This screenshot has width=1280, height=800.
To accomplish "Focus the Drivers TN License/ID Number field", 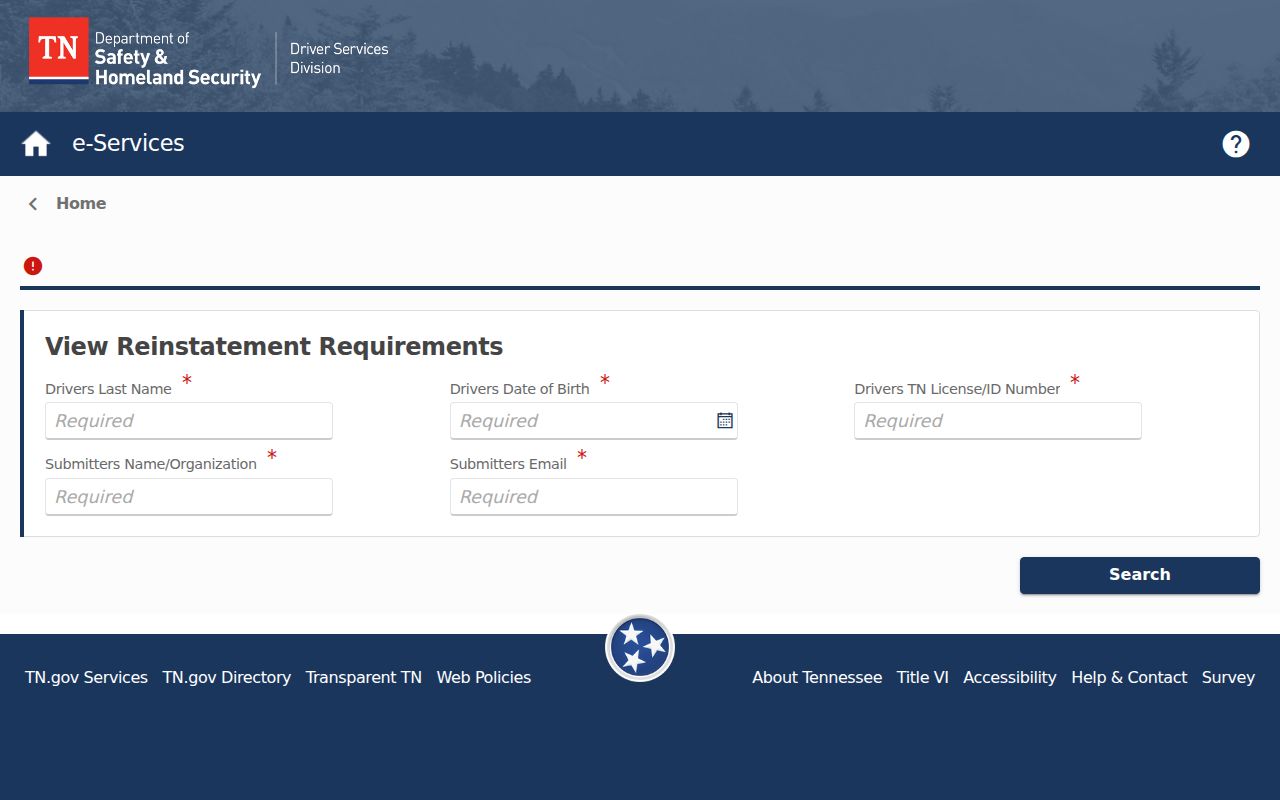I will 998,421.
